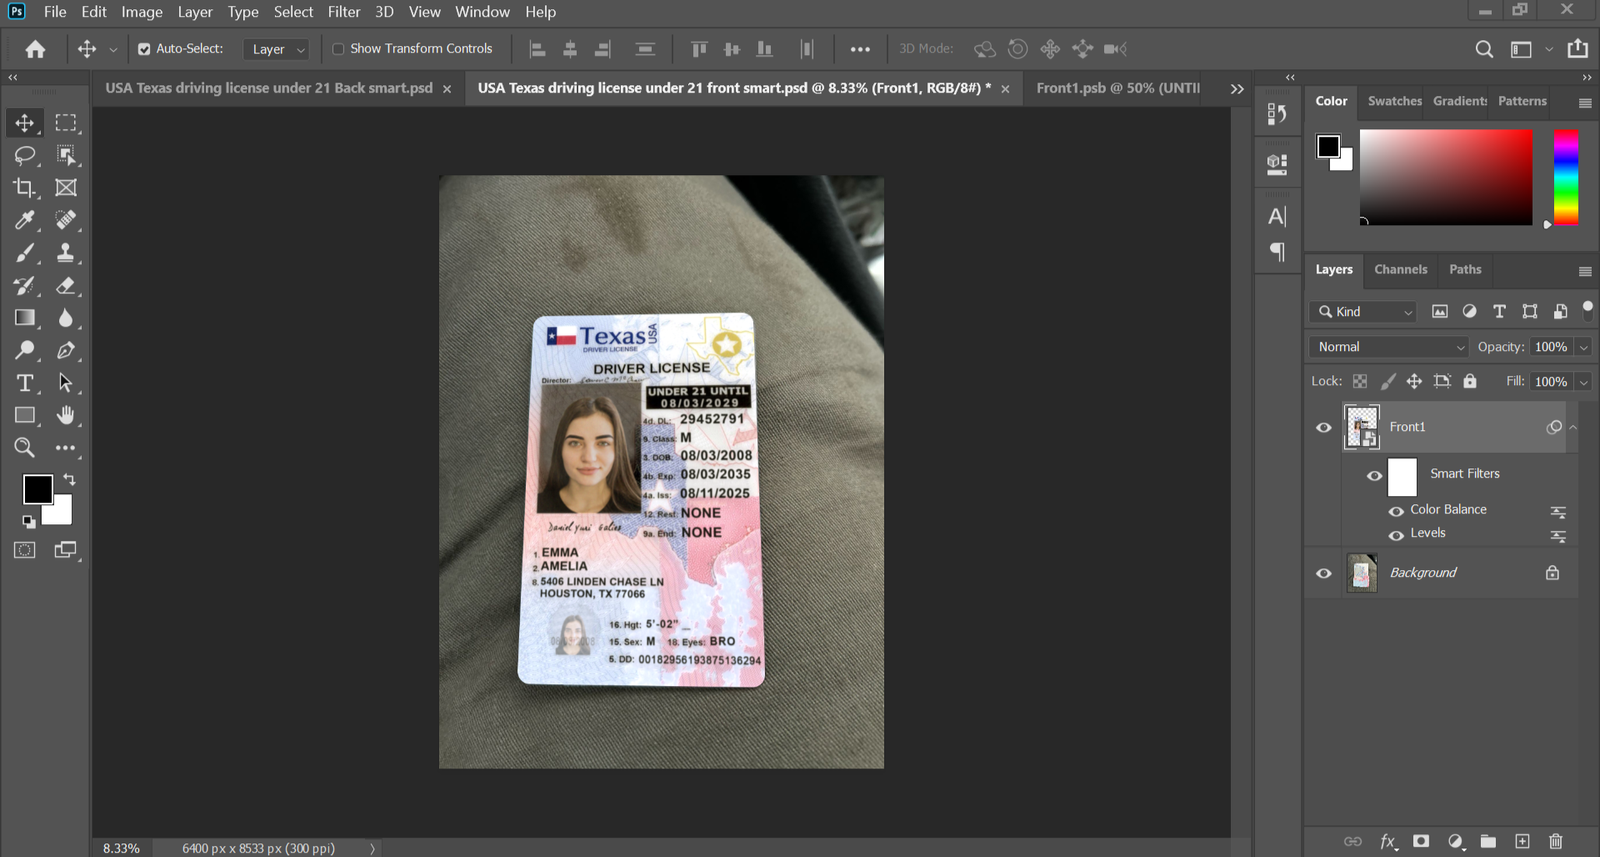This screenshot has width=1600, height=857.
Task: Switch to the Channels tab
Action: pyautogui.click(x=1400, y=270)
